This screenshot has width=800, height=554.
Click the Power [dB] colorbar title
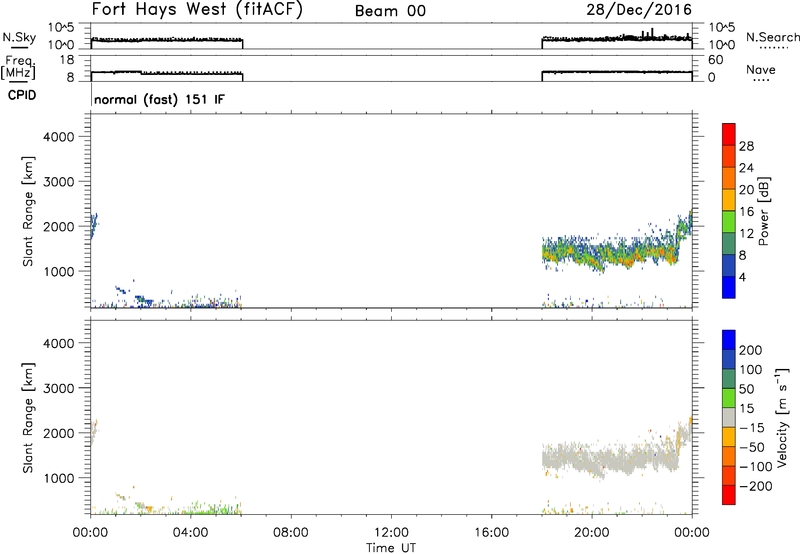pyautogui.click(x=764, y=211)
